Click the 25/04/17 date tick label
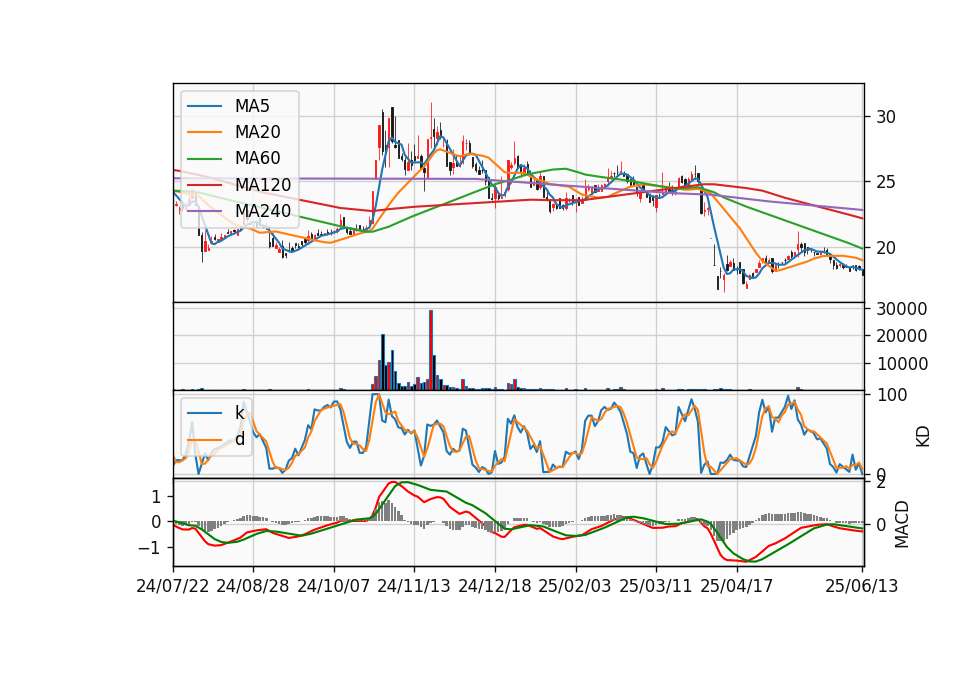This screenshot has width=960, height=690. [x=737, y=586]
